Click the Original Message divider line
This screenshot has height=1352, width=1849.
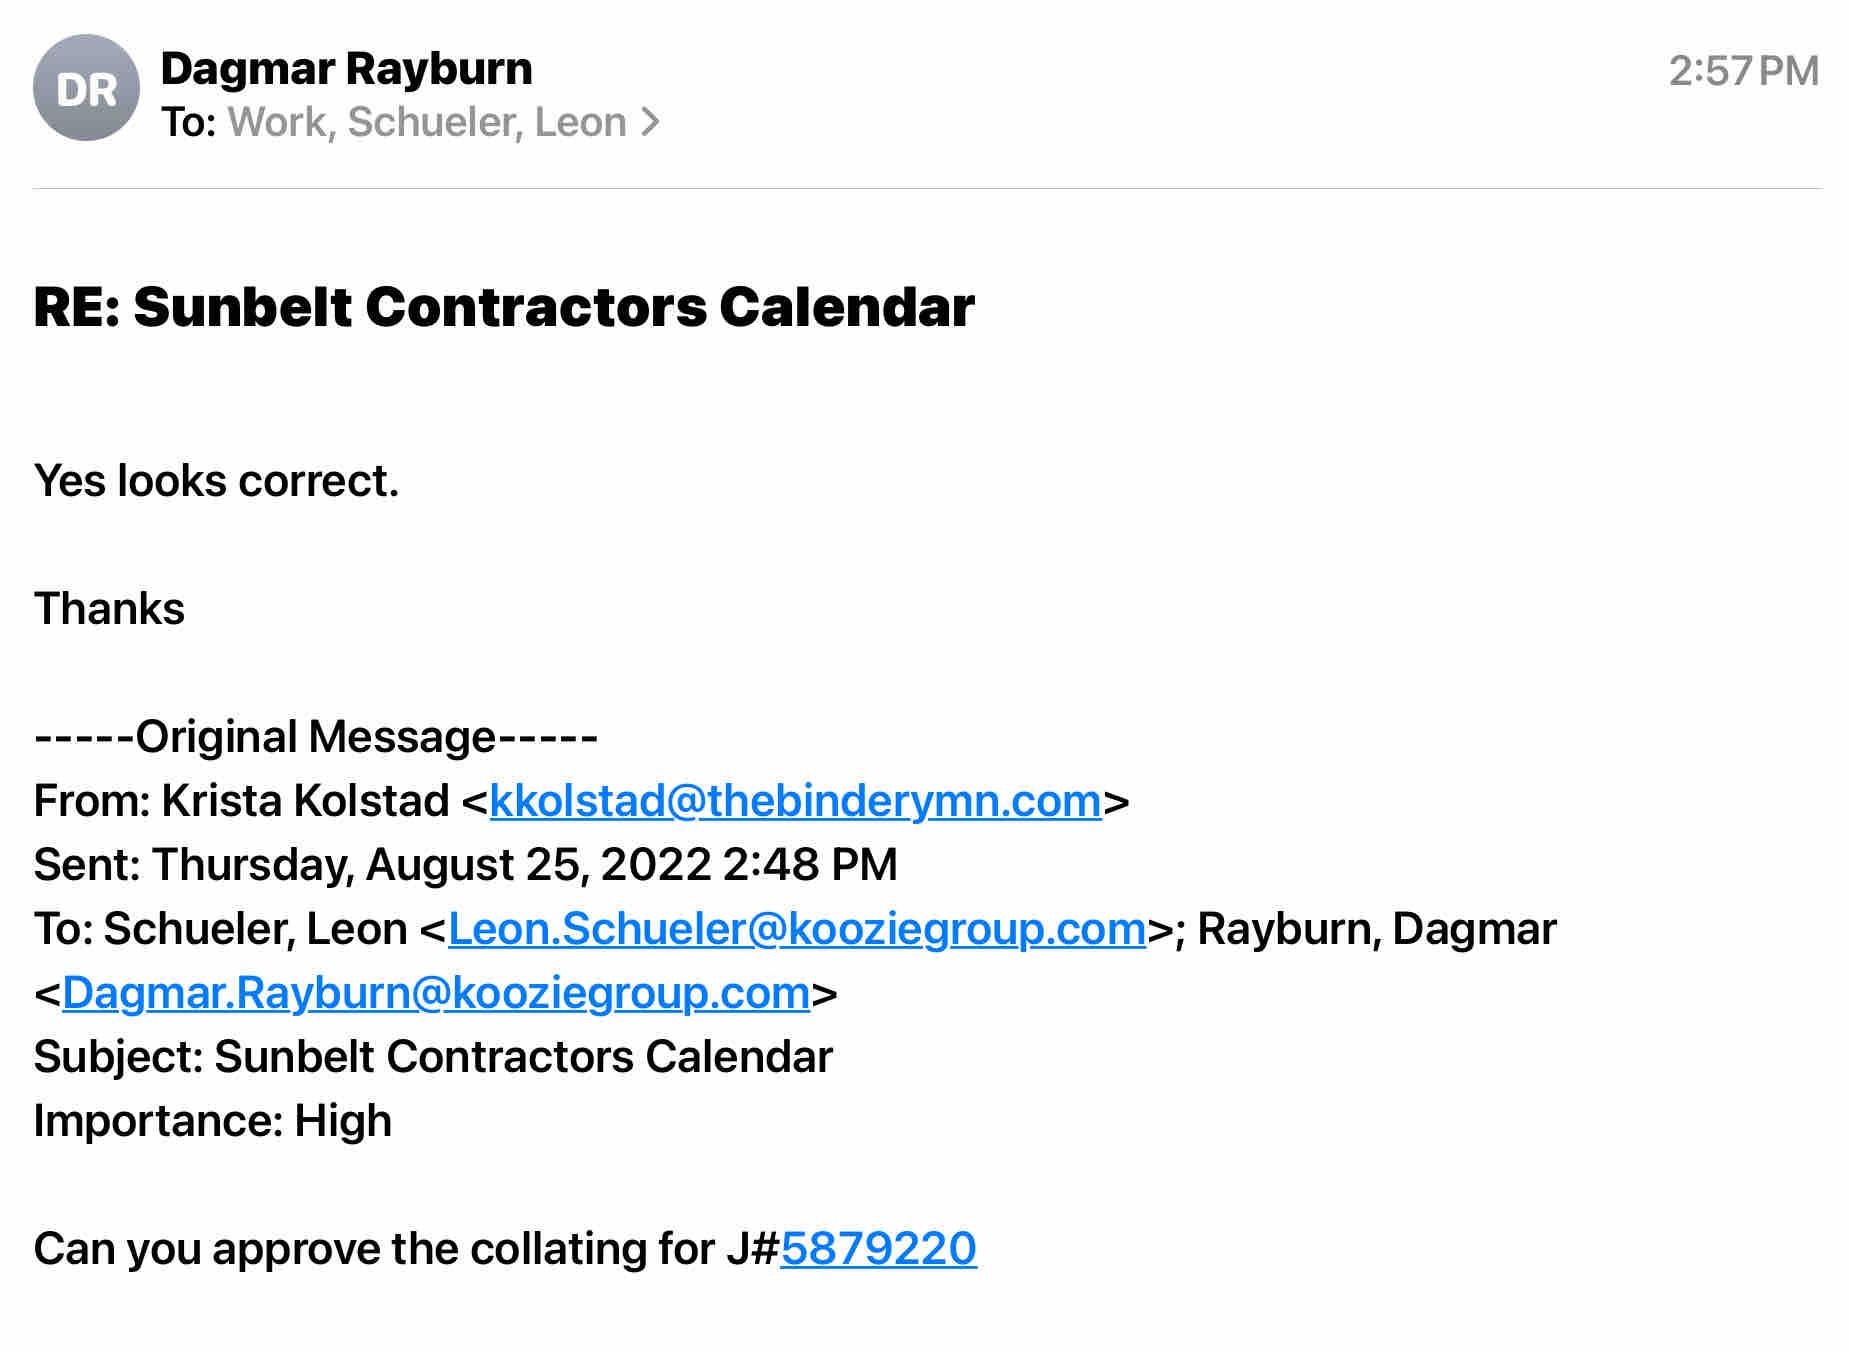[316, 737]
